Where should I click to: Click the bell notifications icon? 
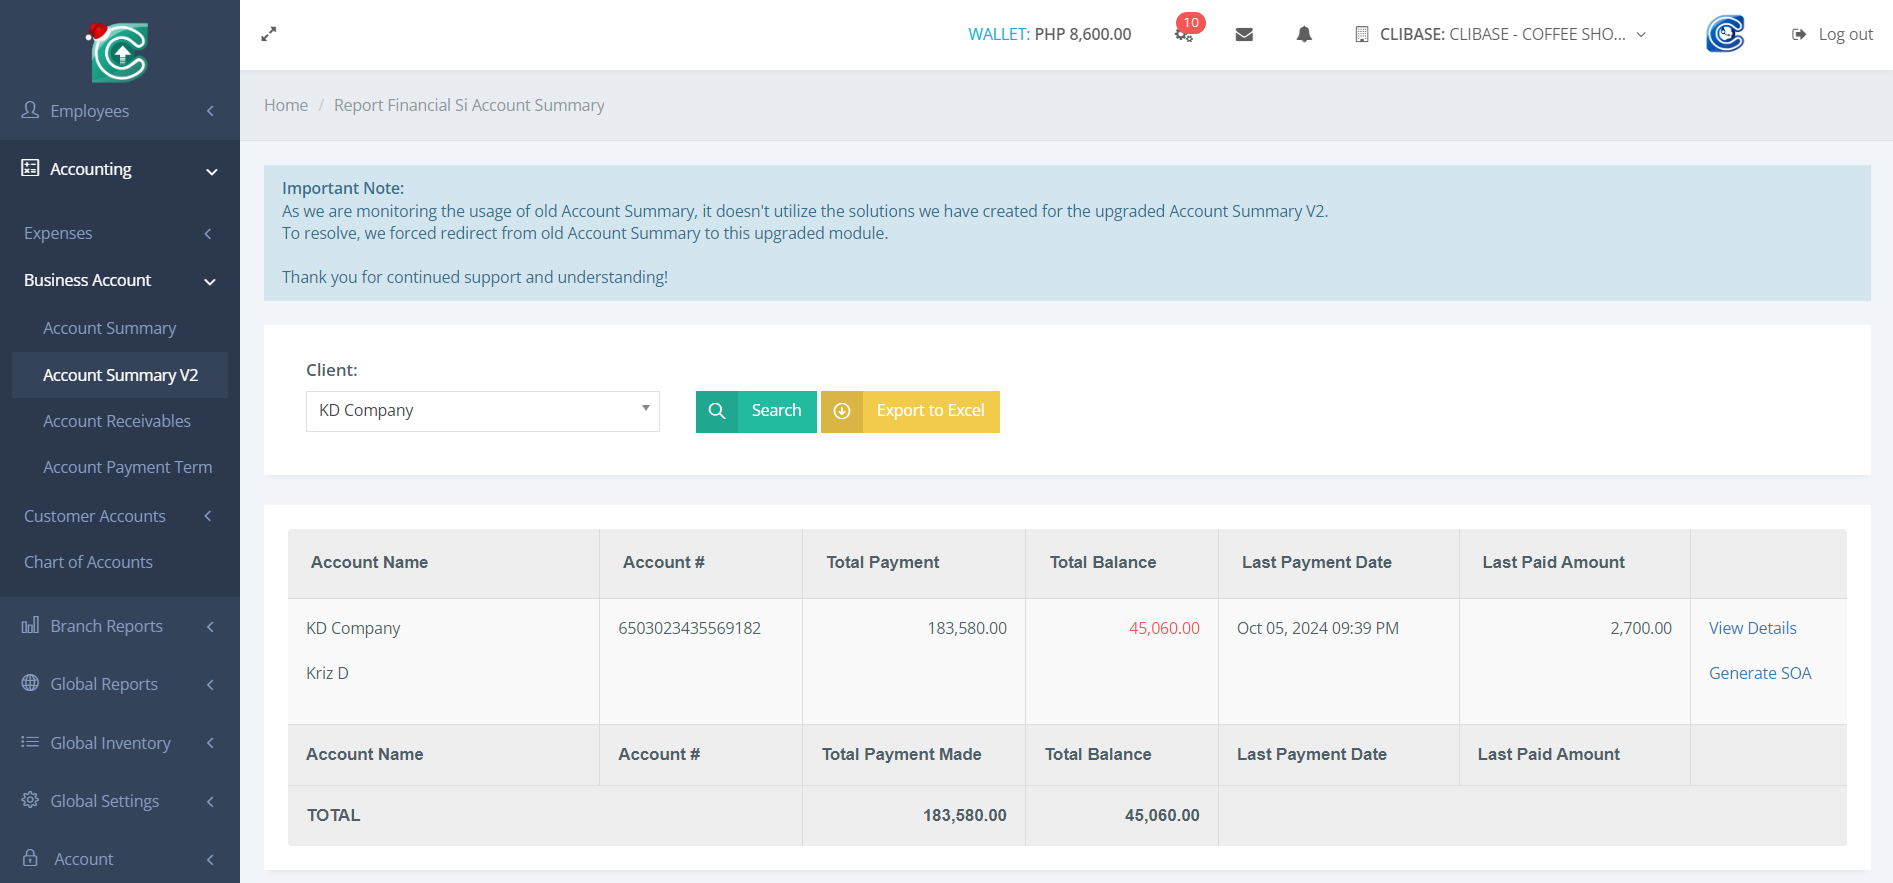click(1304, 34)
